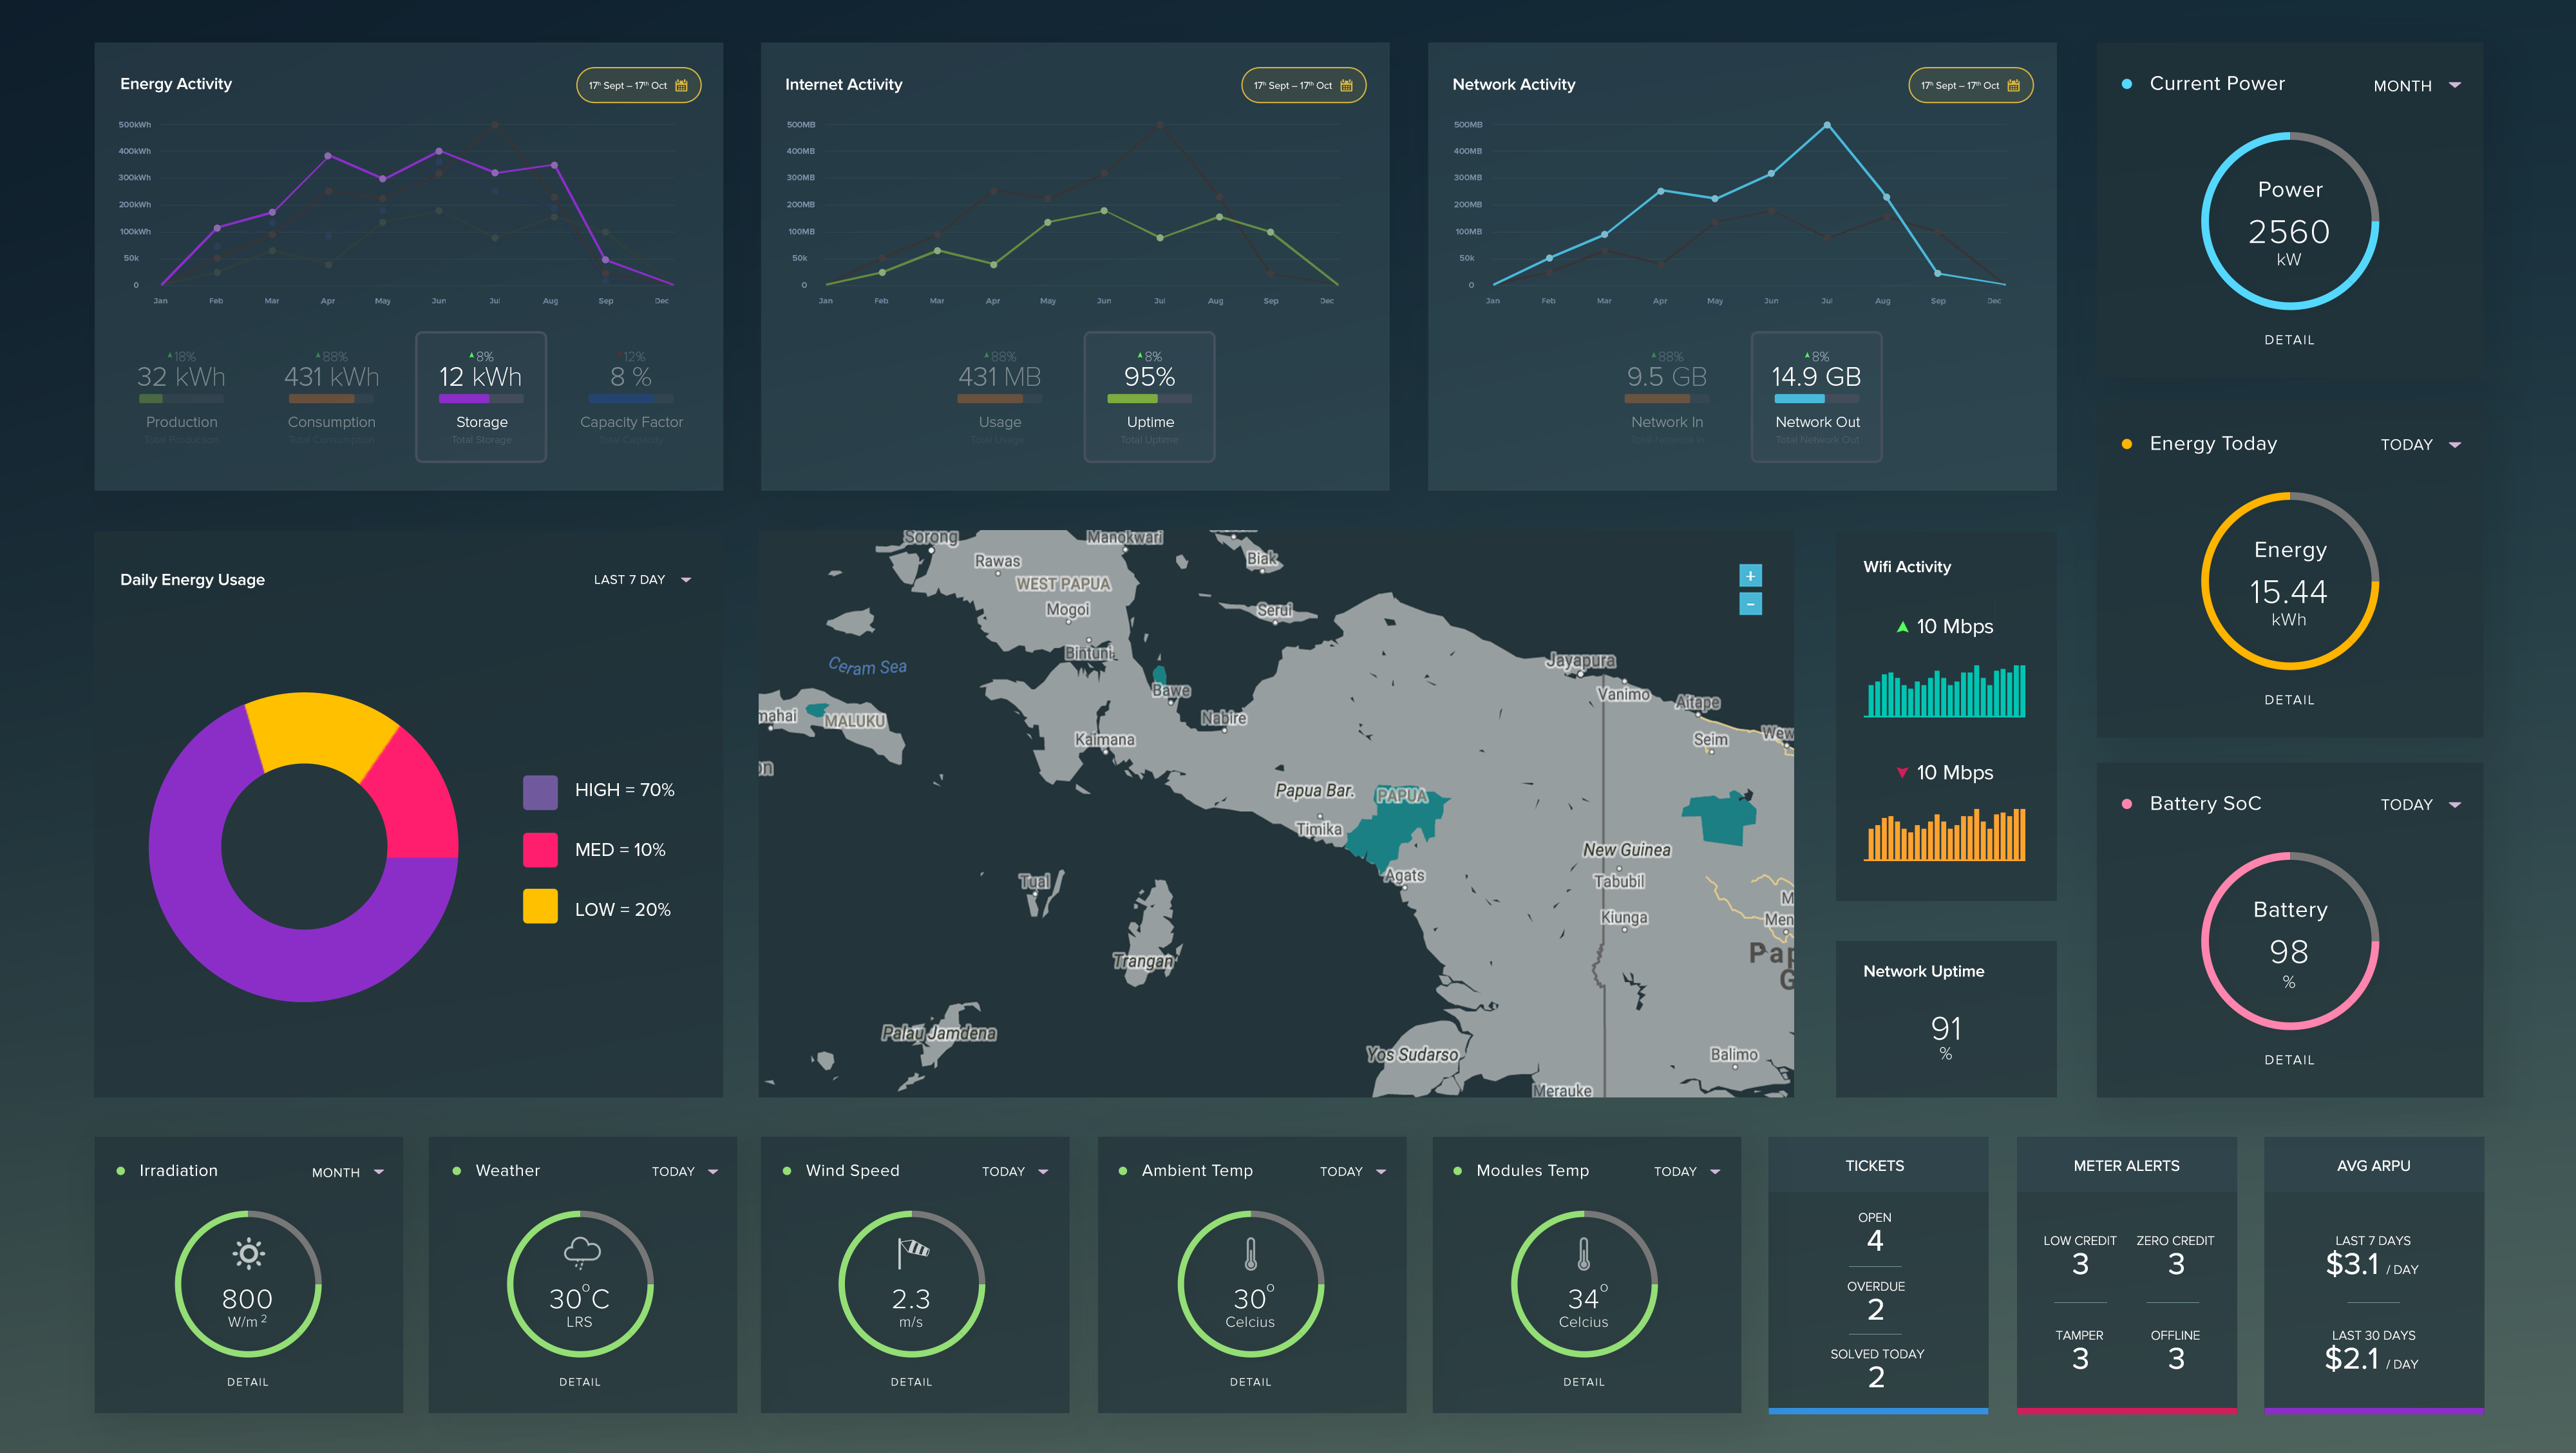Image resolution: width=2576 pixels, height=1453 pixels.
Task: Open DETAIL under Wind Speed gauge
Action: tap(911, 1382)
